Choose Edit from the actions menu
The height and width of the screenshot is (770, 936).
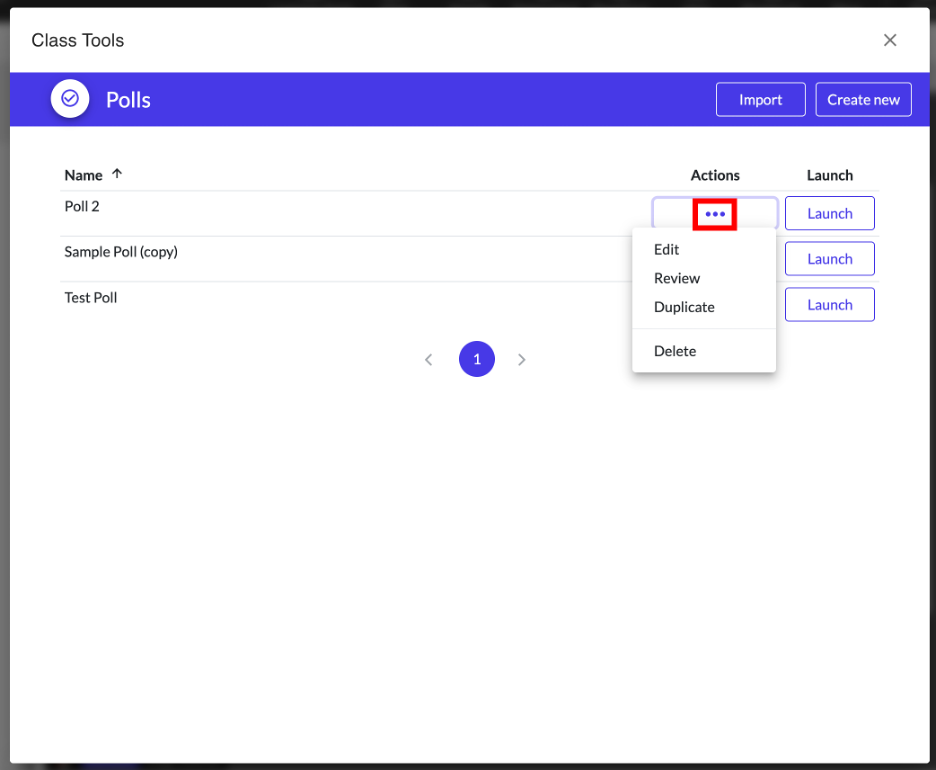667,250
